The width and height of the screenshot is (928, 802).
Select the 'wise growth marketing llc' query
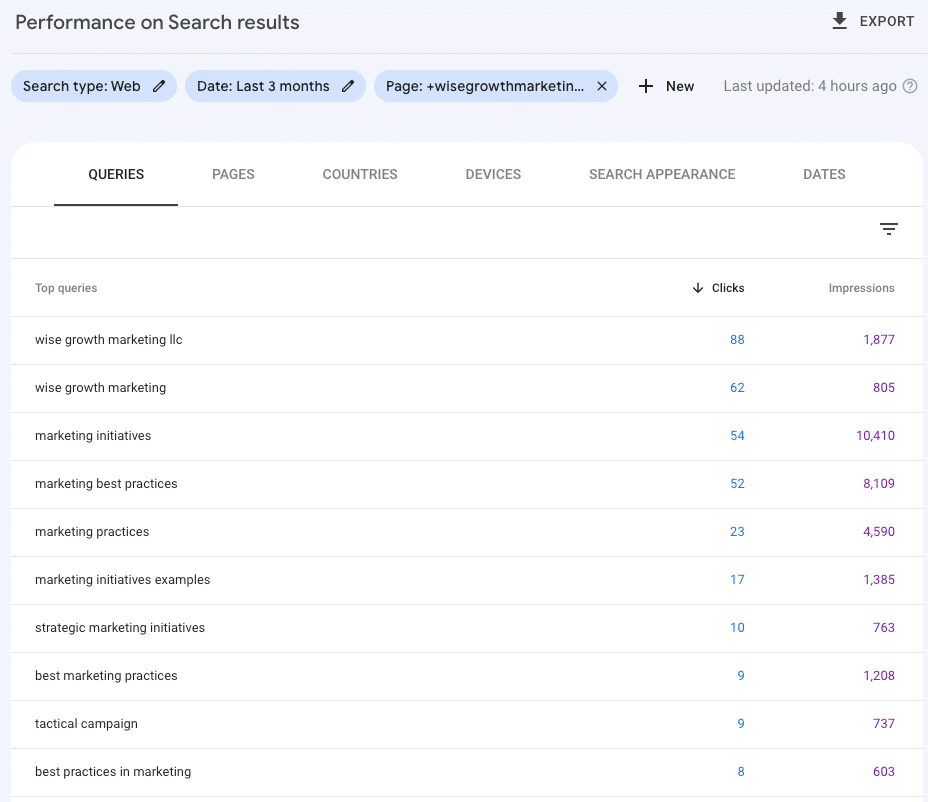click(x=108, y=340)
